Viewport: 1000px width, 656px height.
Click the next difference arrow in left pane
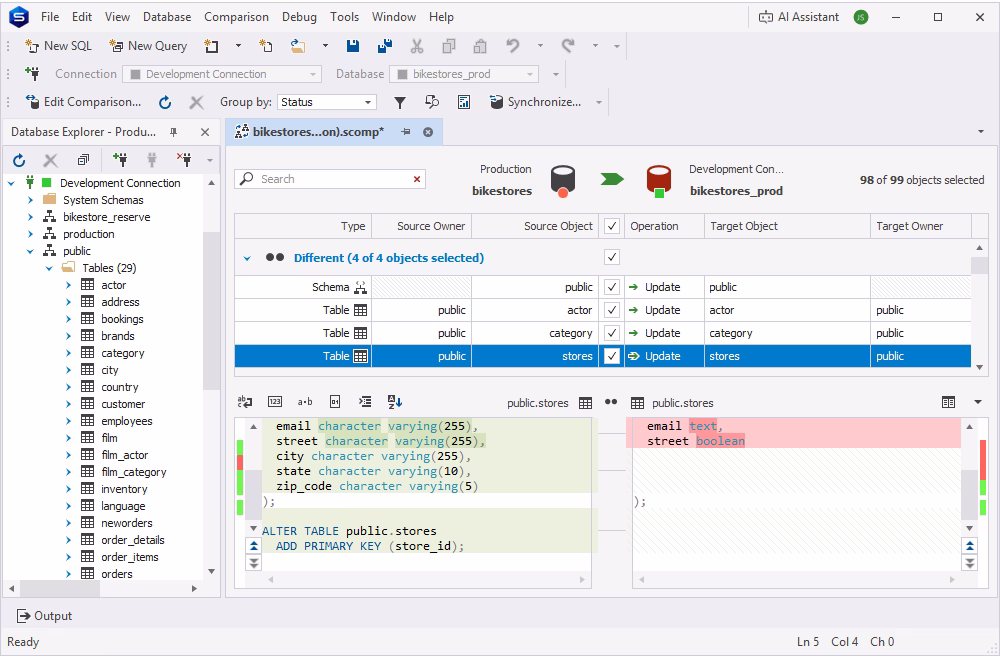254,563
